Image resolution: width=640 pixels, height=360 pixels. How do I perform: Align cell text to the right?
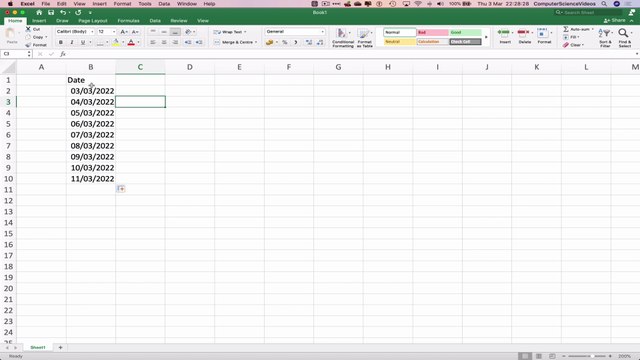tap(175, 42)
